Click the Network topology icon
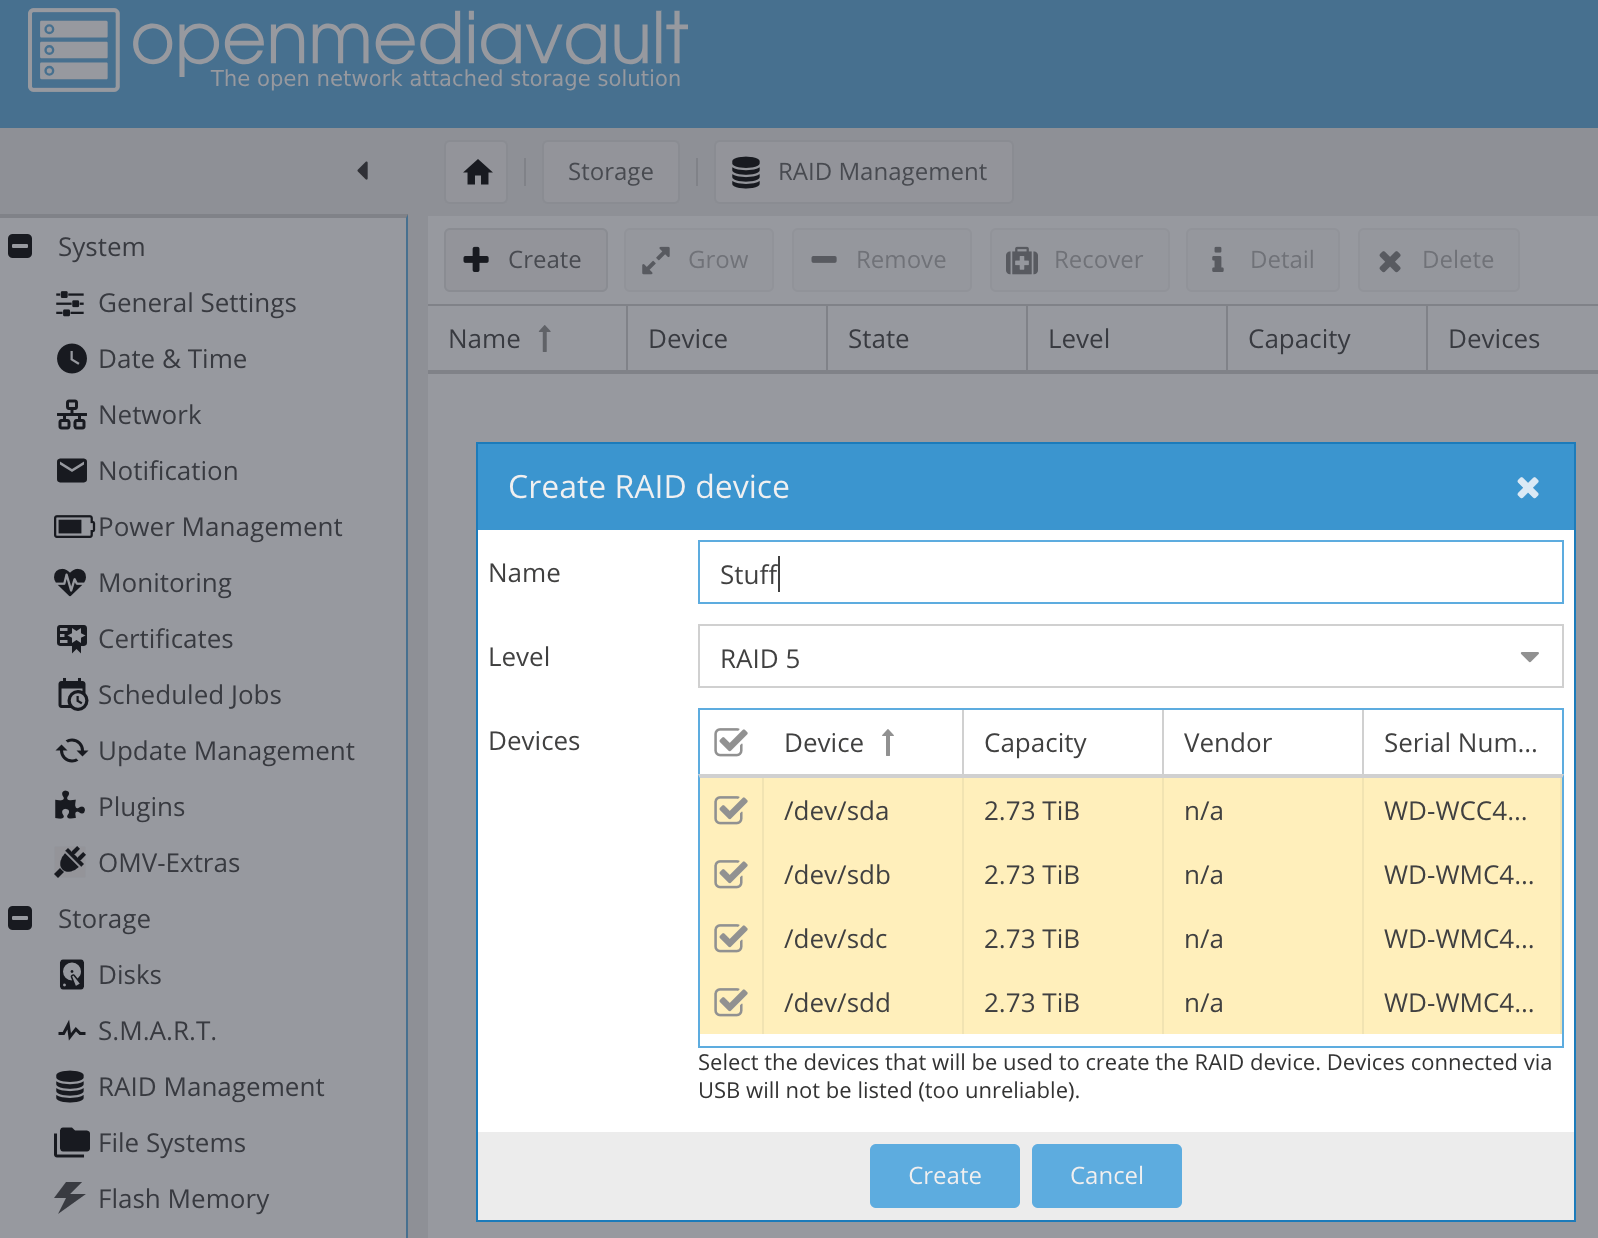The height and width of the screenshot is (1238, 1598). [x=71, y=414]
